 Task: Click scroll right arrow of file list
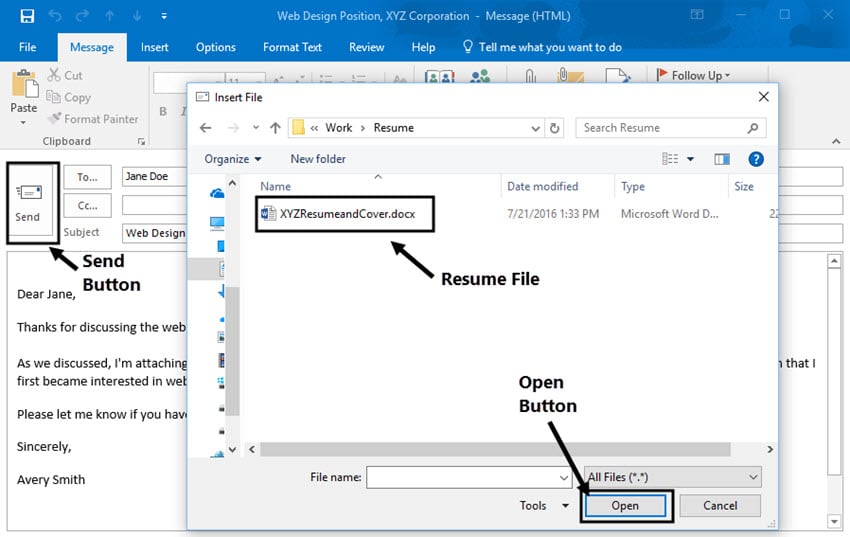pyautogui.click(x=770, y=449)
